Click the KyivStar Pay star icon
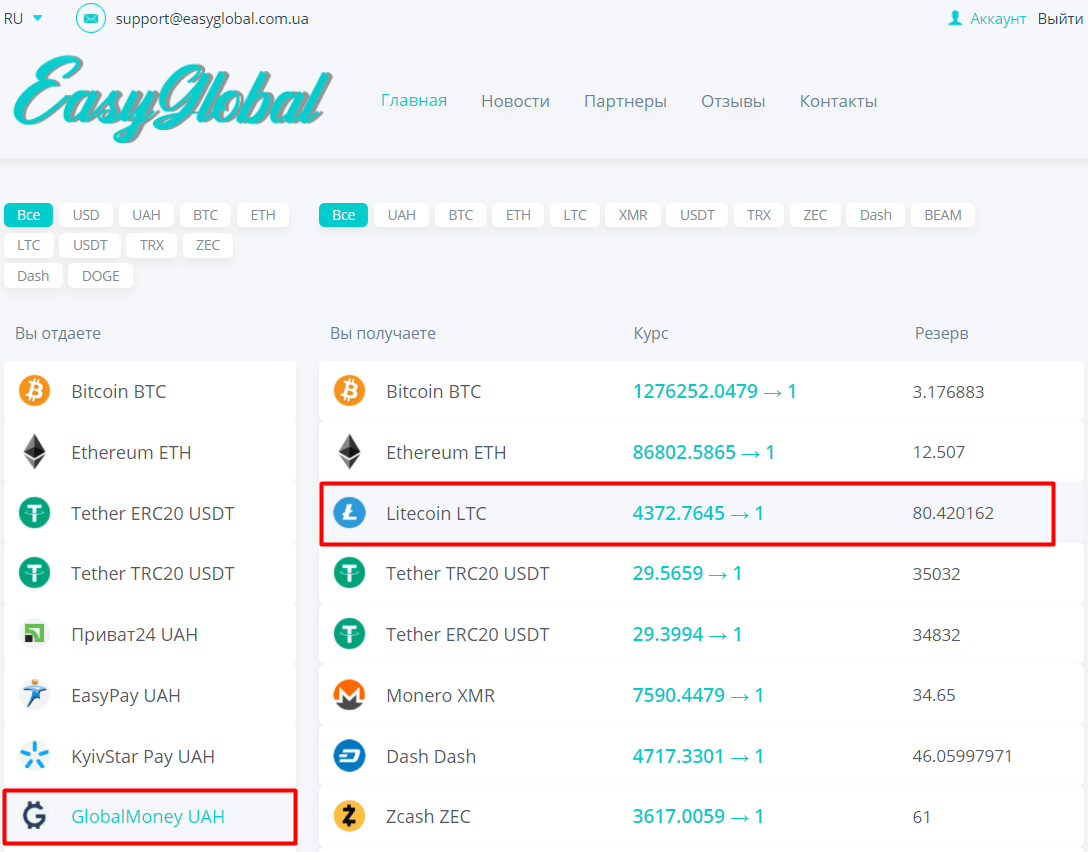 35,756
